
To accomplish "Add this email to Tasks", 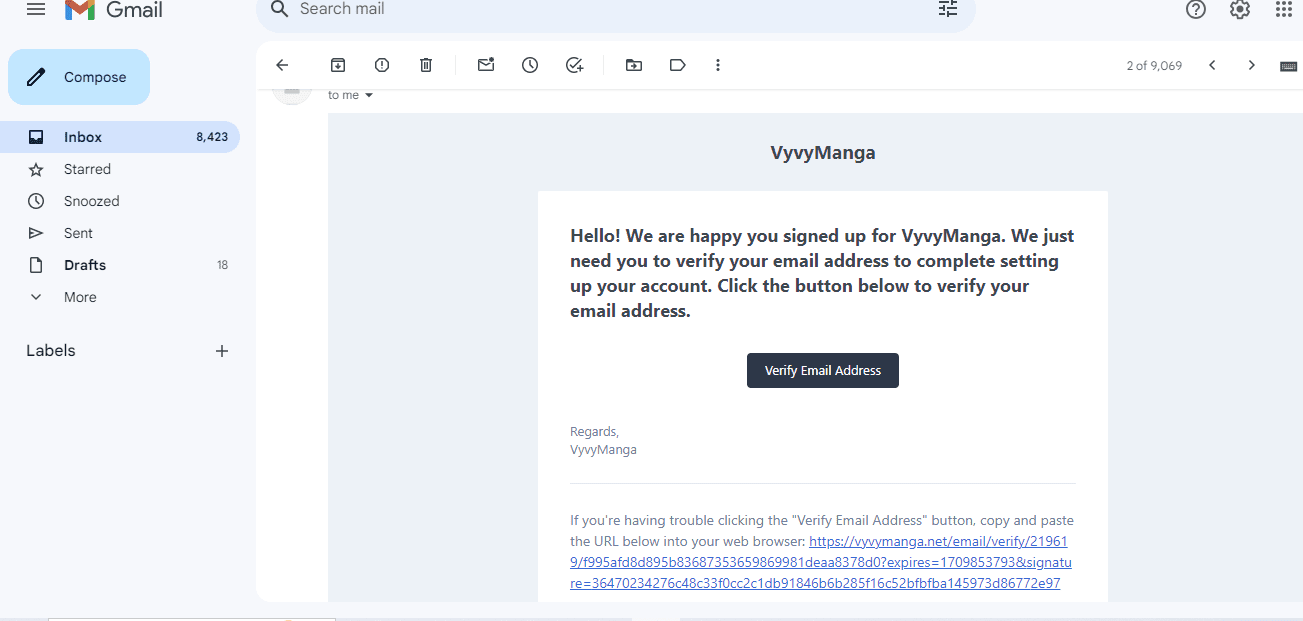I will point(574,65).
